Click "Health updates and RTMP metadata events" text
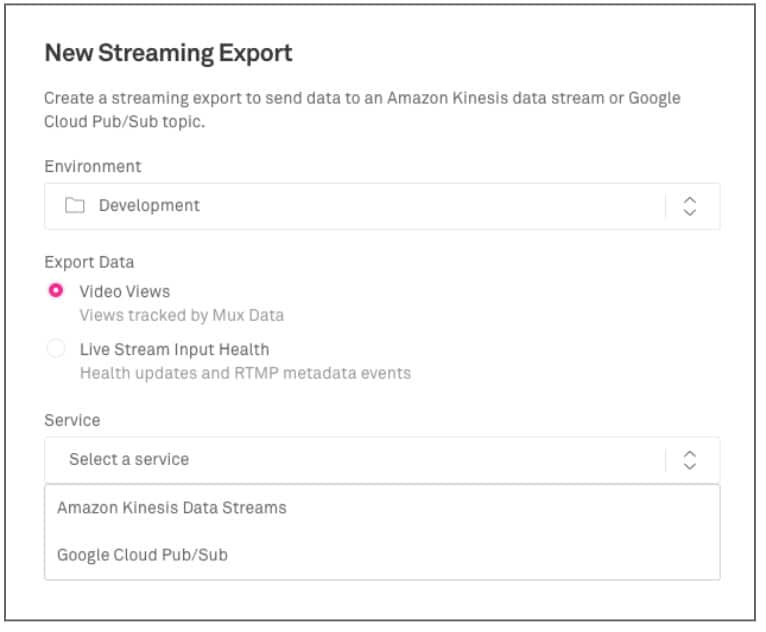This screenshot has width=766, height=632. [x=245, y=373]
